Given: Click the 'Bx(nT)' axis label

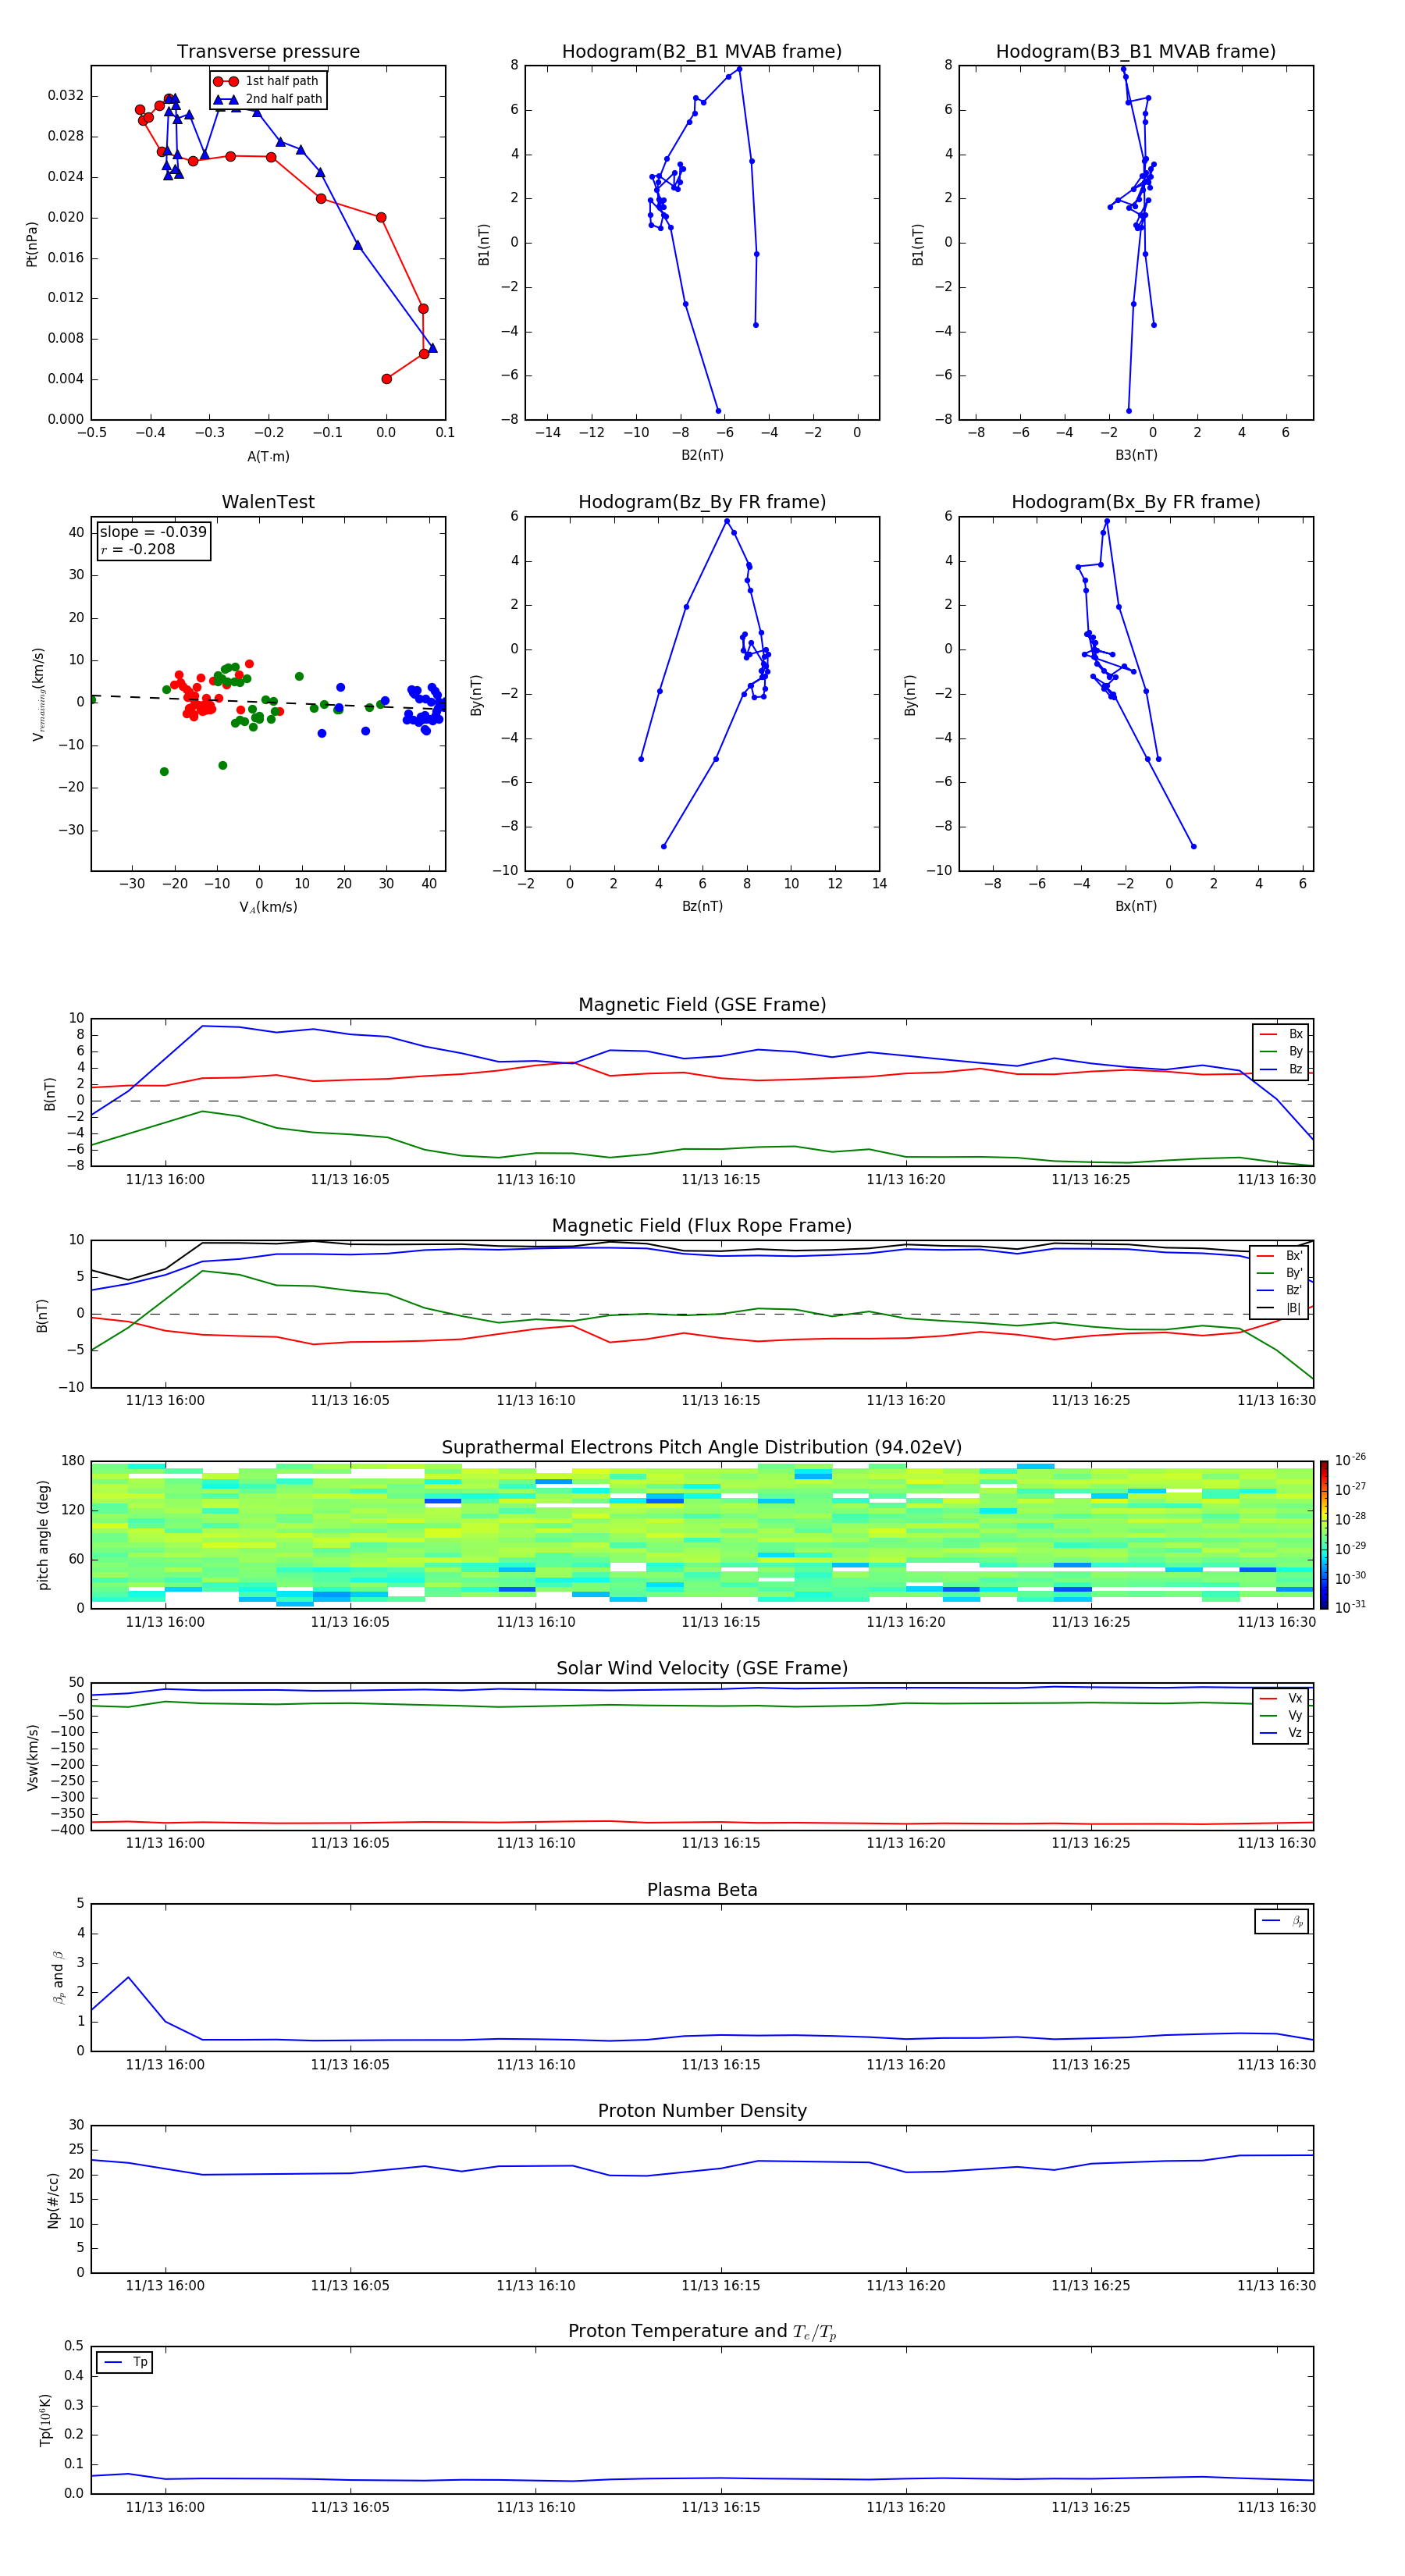Looking at the screenshot, I should [x=1136, y=906].
